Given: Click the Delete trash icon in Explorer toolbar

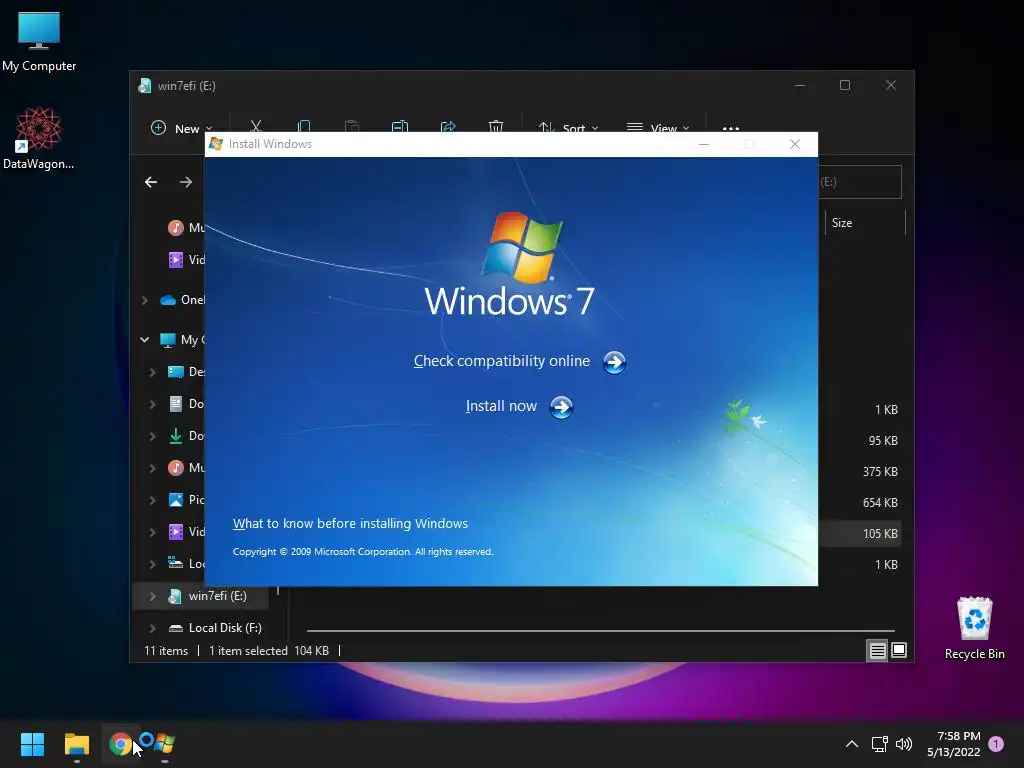Looking at the screenshot, I should pyautogui.click(x=496, y=126).
